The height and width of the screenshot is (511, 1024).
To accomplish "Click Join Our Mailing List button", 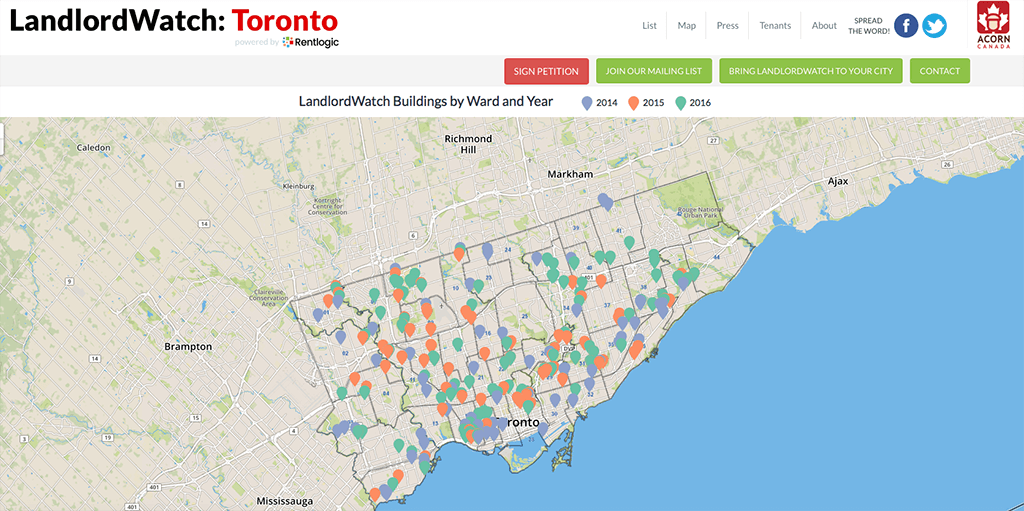I will pyautogui.click(x=654, y=71).
